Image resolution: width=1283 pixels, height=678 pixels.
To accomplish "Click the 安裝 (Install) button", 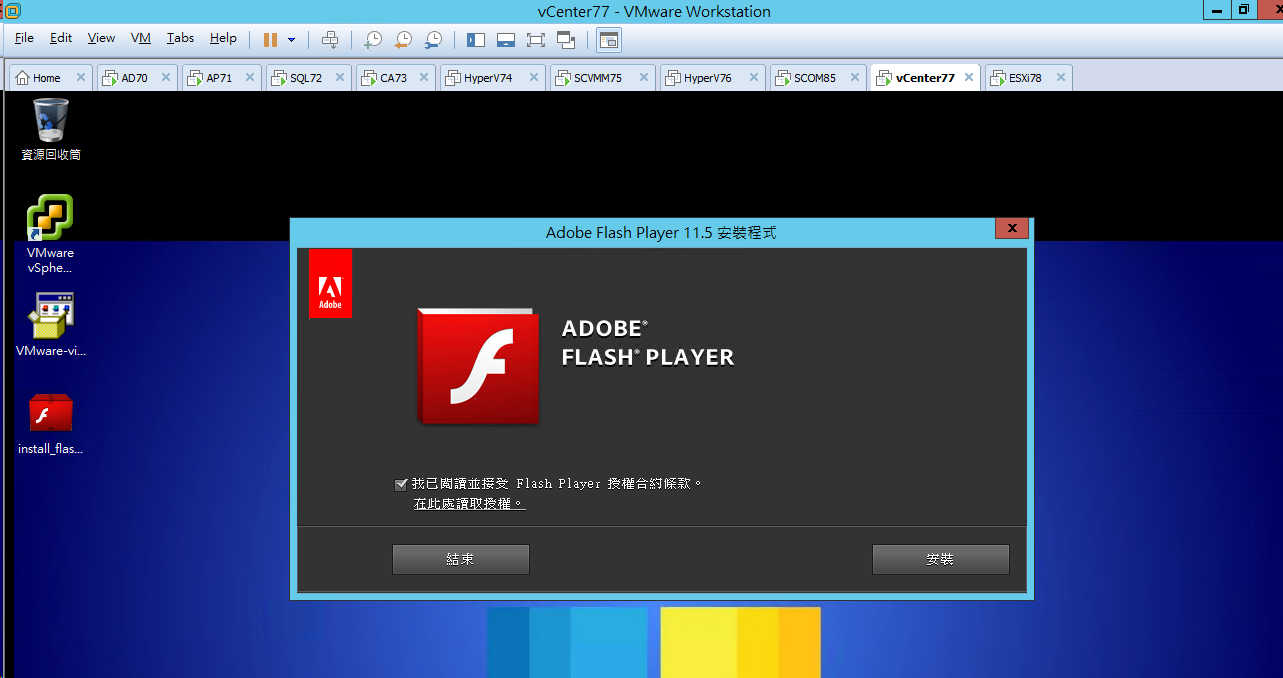I will click(940, 559).
